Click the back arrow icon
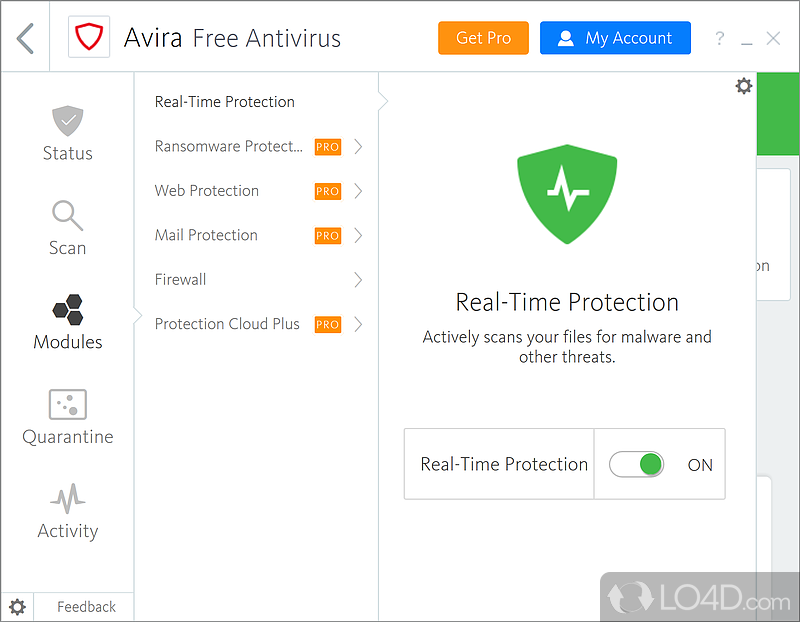 [26, 38]
